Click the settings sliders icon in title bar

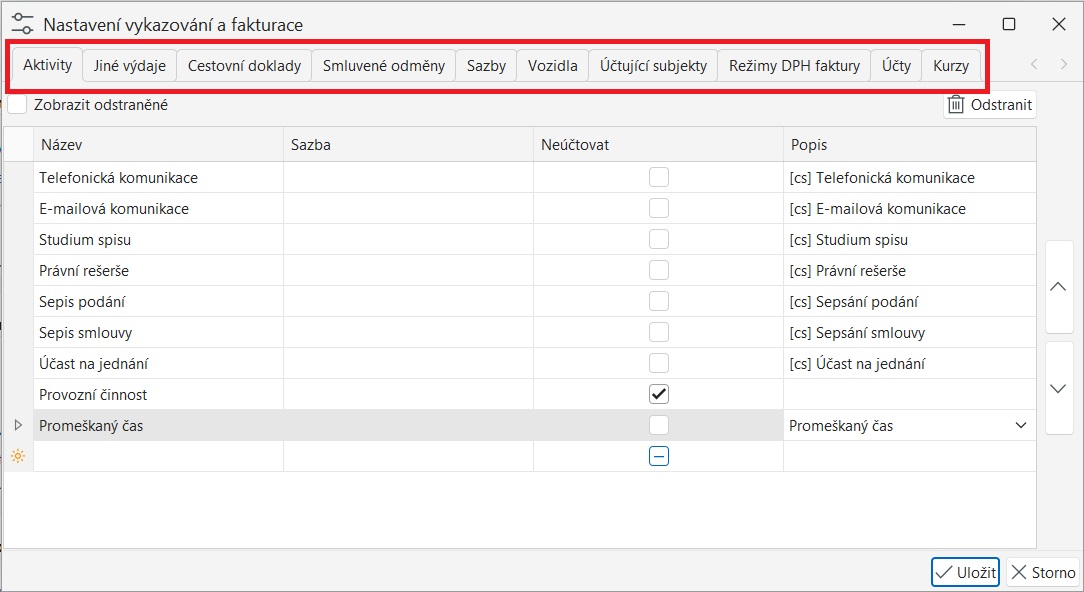[22, 24]
